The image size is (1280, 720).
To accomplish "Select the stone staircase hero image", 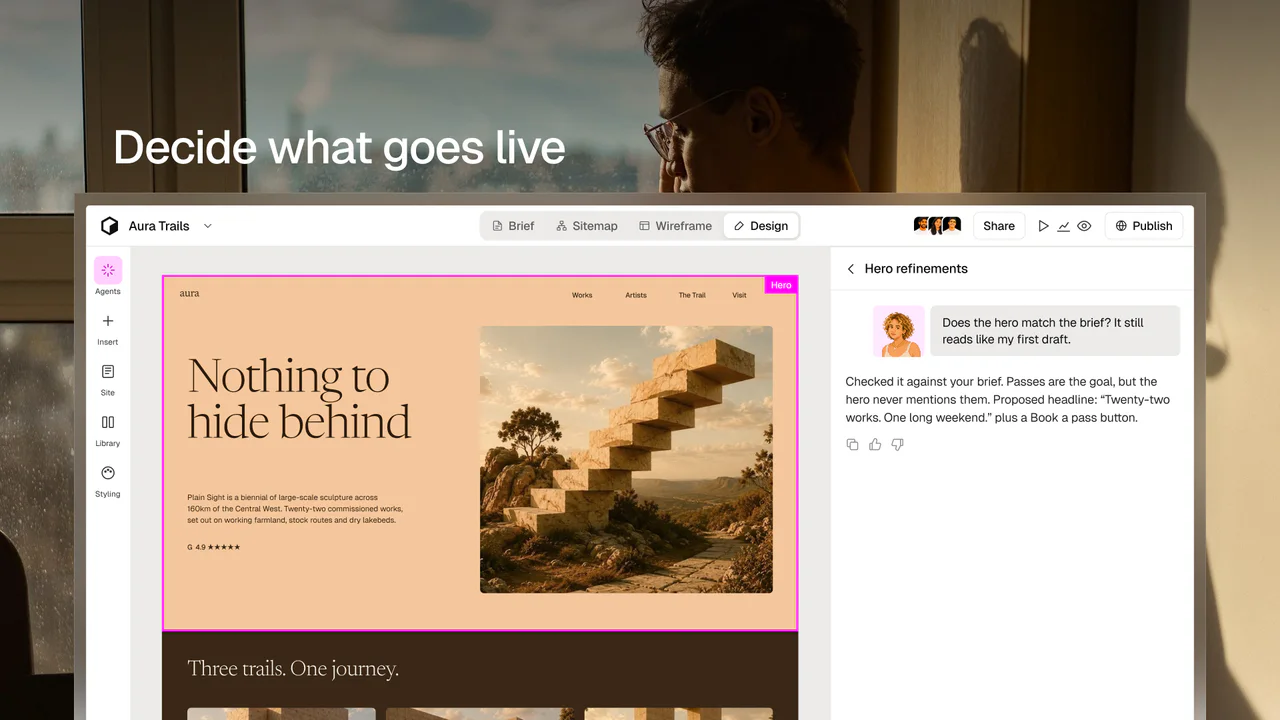I will (626, 459).
